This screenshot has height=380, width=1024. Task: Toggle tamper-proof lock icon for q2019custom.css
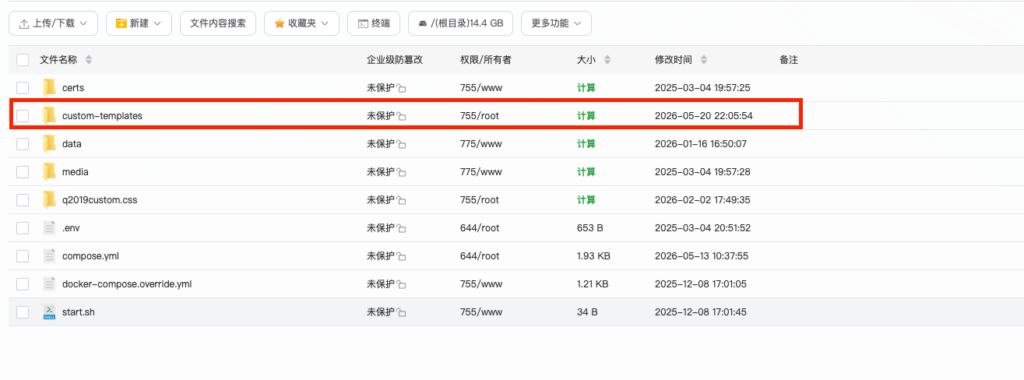pos(402,200)
